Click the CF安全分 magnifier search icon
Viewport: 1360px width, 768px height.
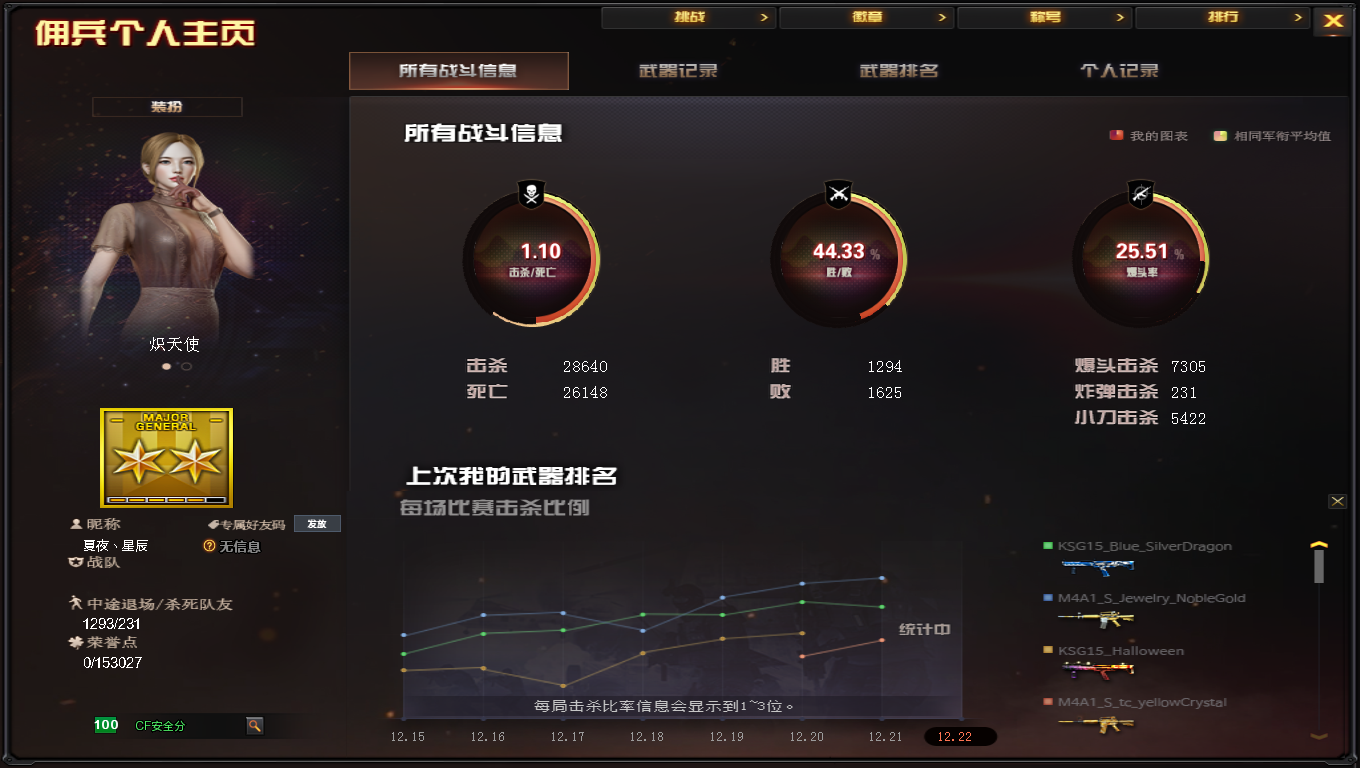pos(255,725)
